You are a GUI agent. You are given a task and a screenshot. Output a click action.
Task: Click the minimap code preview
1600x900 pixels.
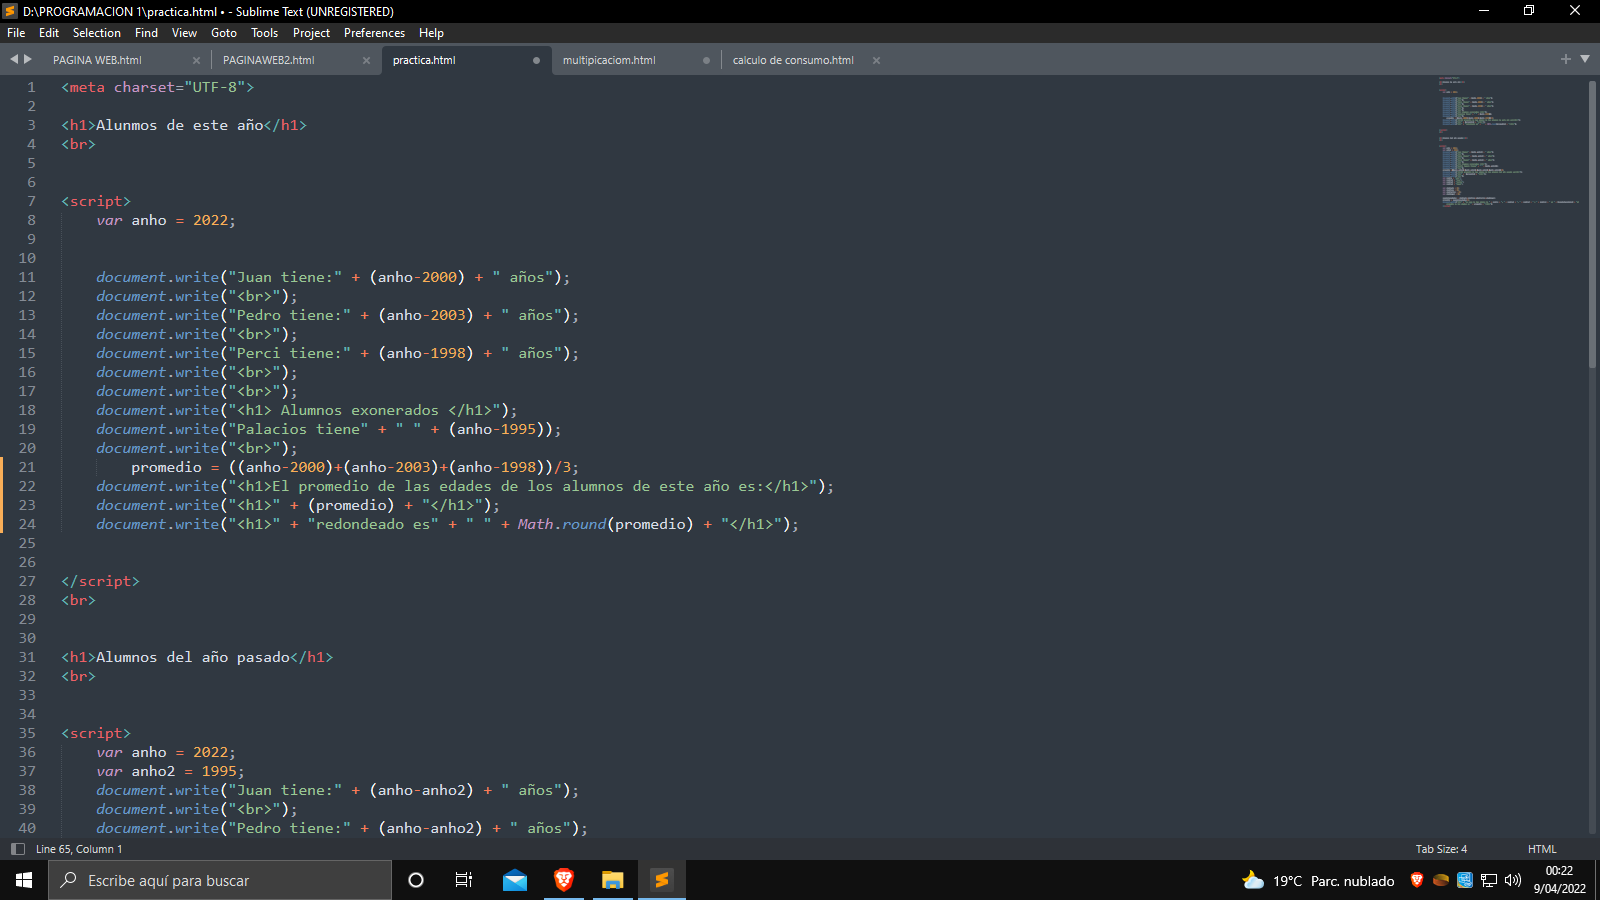tap(1510, 141)
